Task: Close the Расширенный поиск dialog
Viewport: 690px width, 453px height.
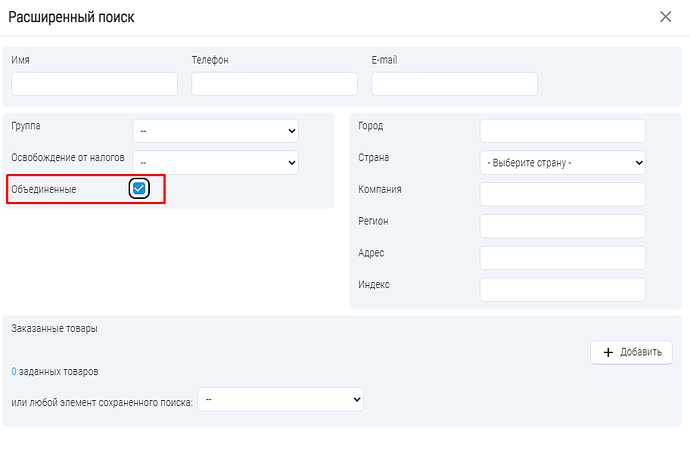Action: pyautogui.click(x=666, y=17)
